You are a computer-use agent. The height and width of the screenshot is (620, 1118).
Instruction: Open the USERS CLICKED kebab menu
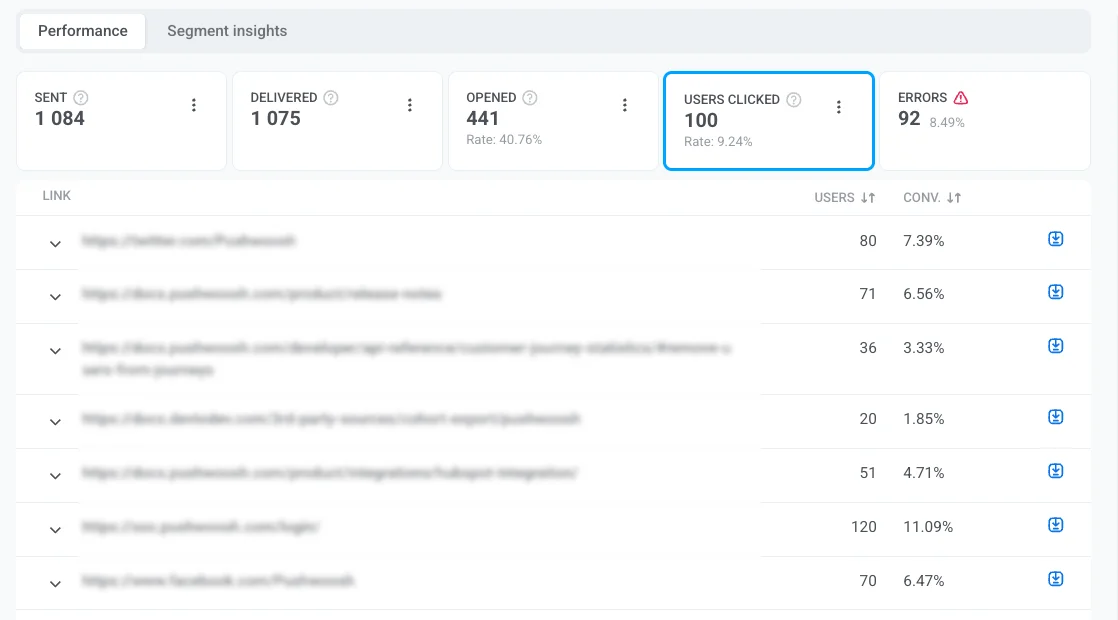coord(839,106)
